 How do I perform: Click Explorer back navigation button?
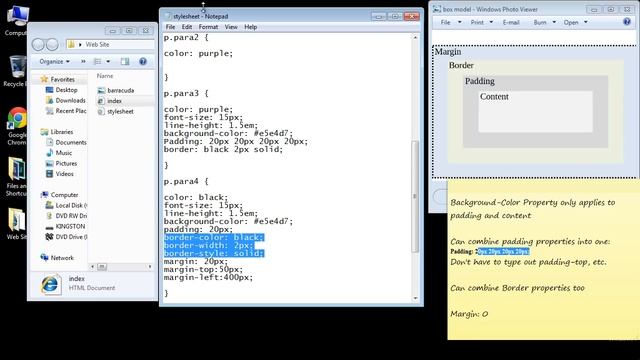pos(38,44)
